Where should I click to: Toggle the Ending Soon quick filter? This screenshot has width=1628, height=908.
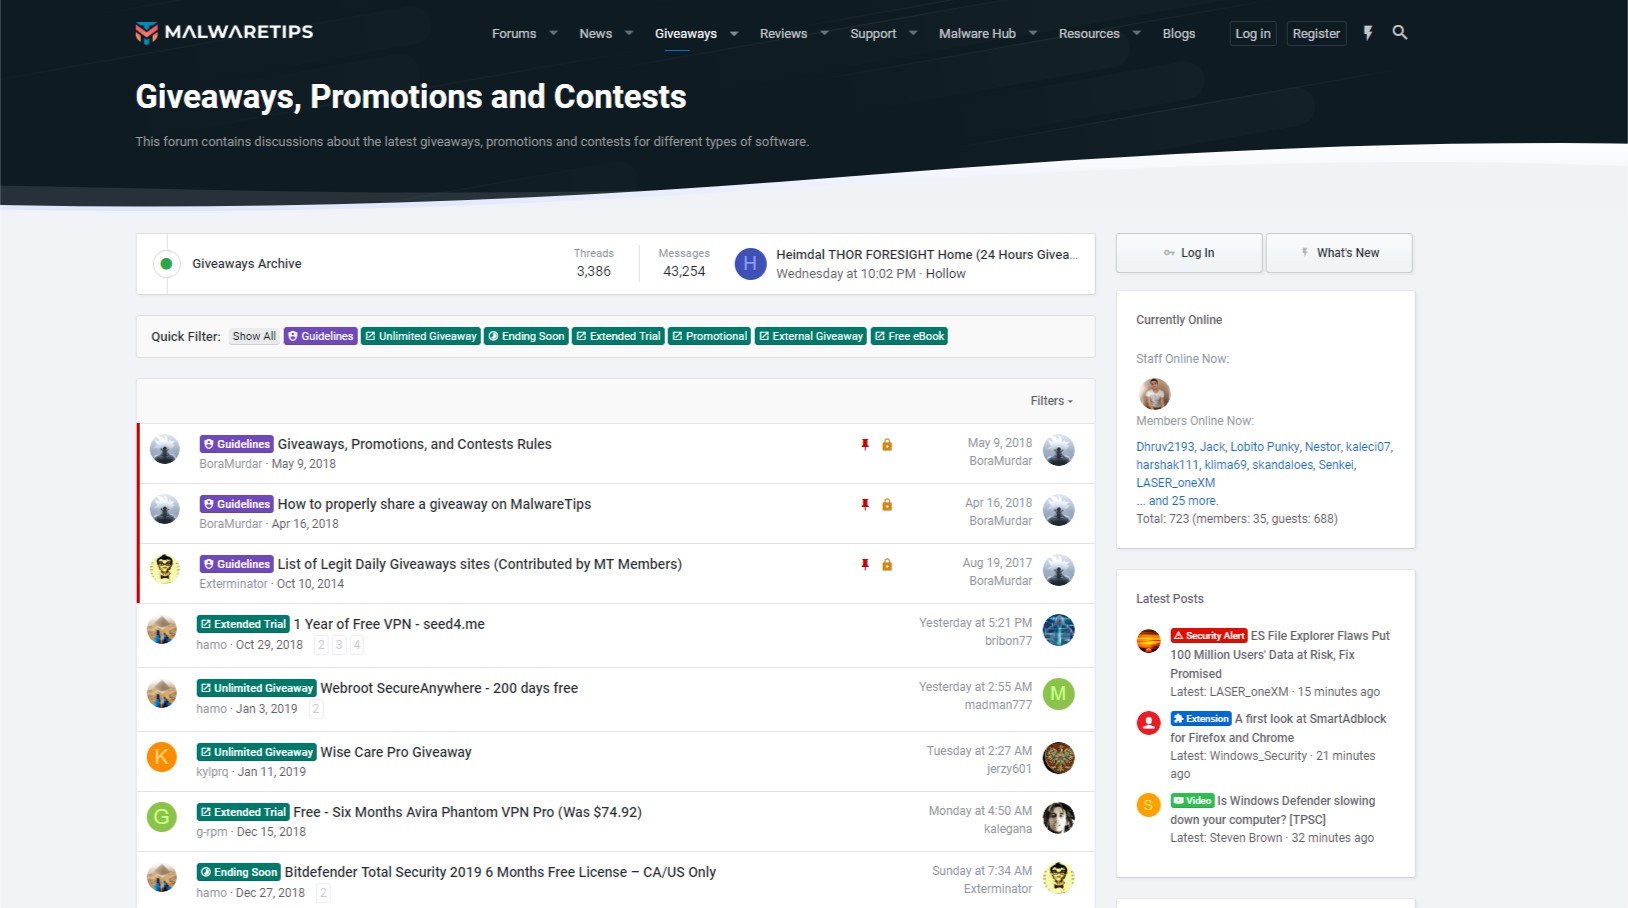(526, 337)
